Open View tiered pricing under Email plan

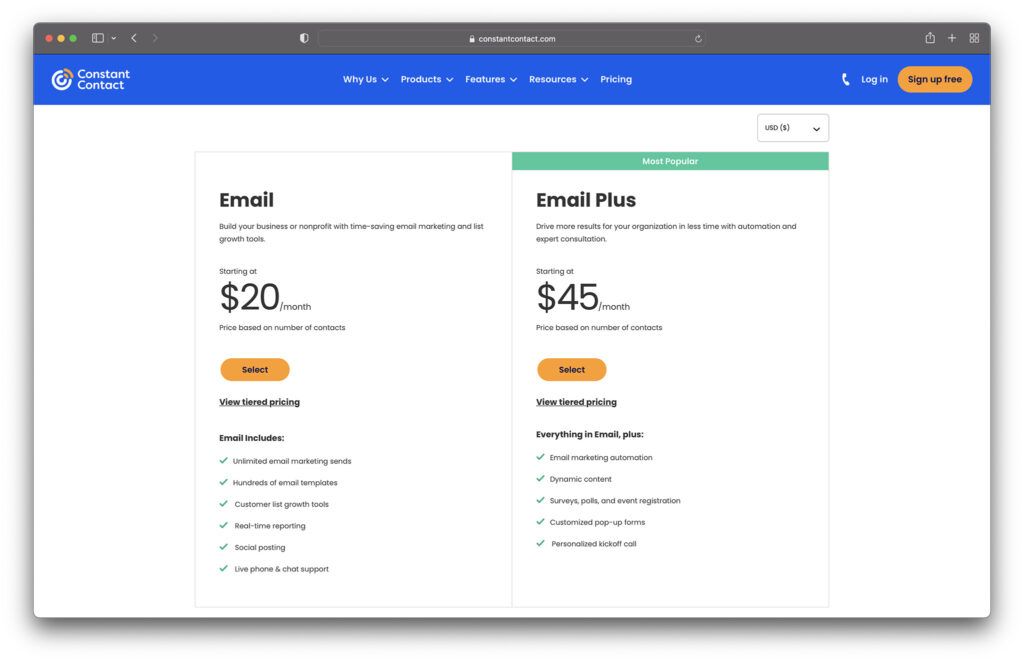[x=258, y=401]
